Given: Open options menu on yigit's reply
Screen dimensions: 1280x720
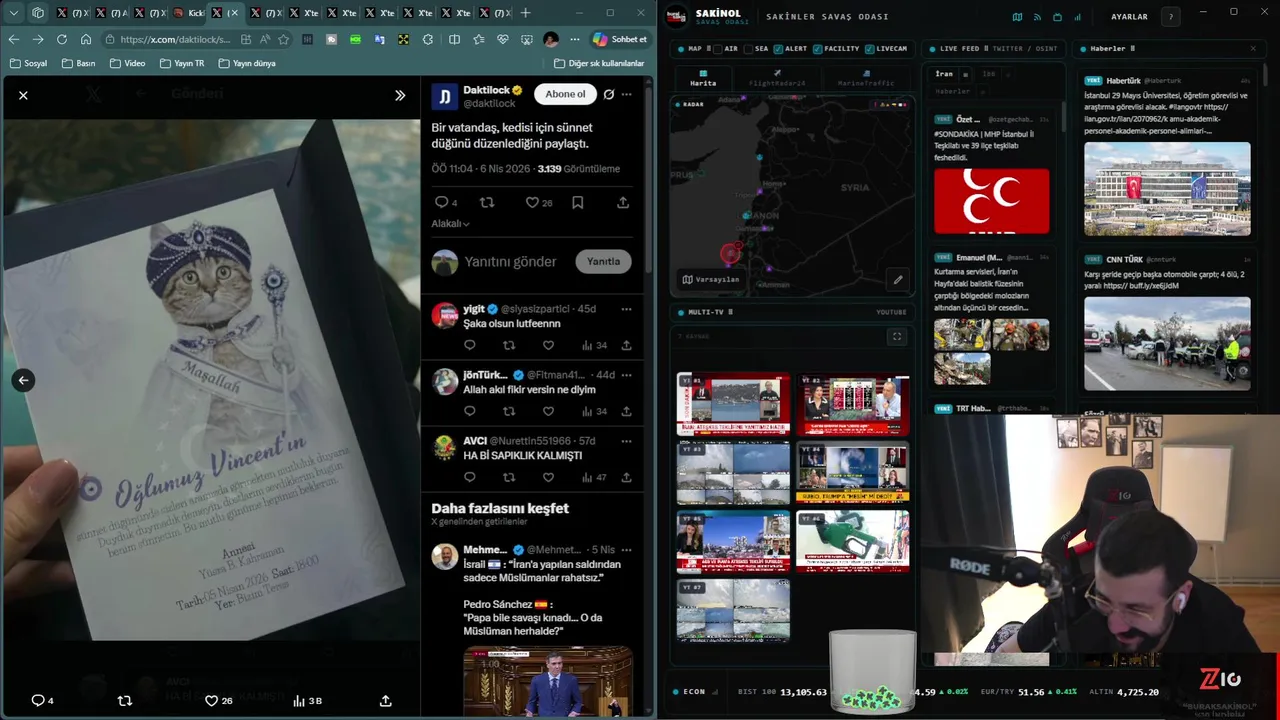Looking at the screenshot, I should coord(626,309).
